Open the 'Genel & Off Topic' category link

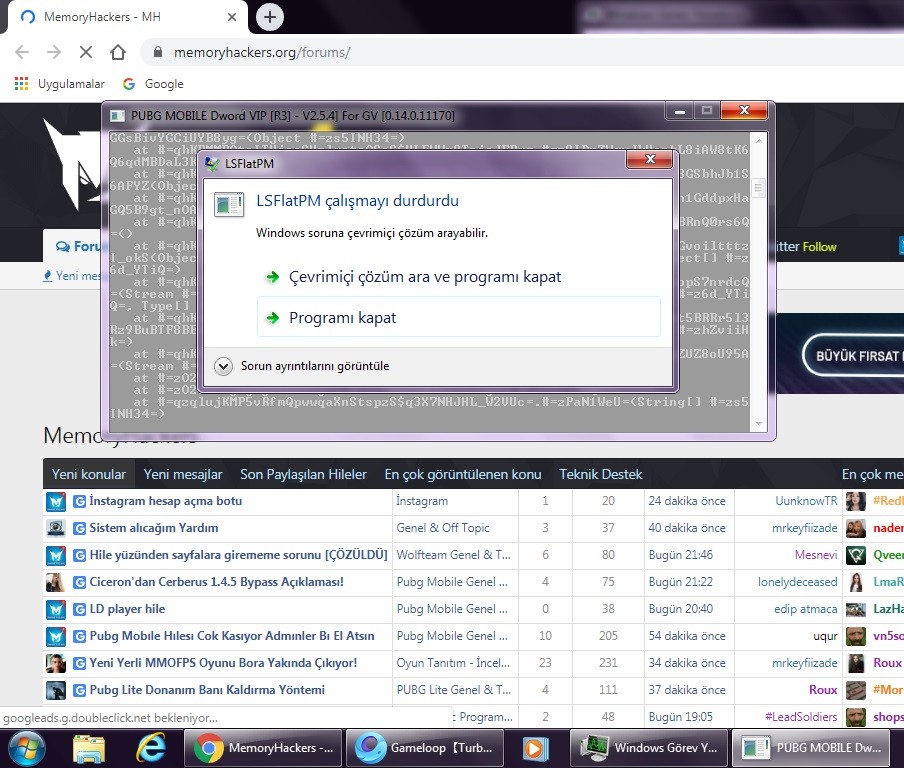click(443, 528)
